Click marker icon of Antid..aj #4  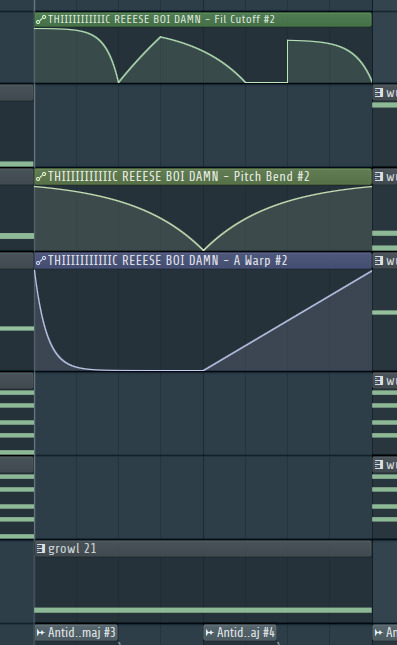(x=209, y=632)
